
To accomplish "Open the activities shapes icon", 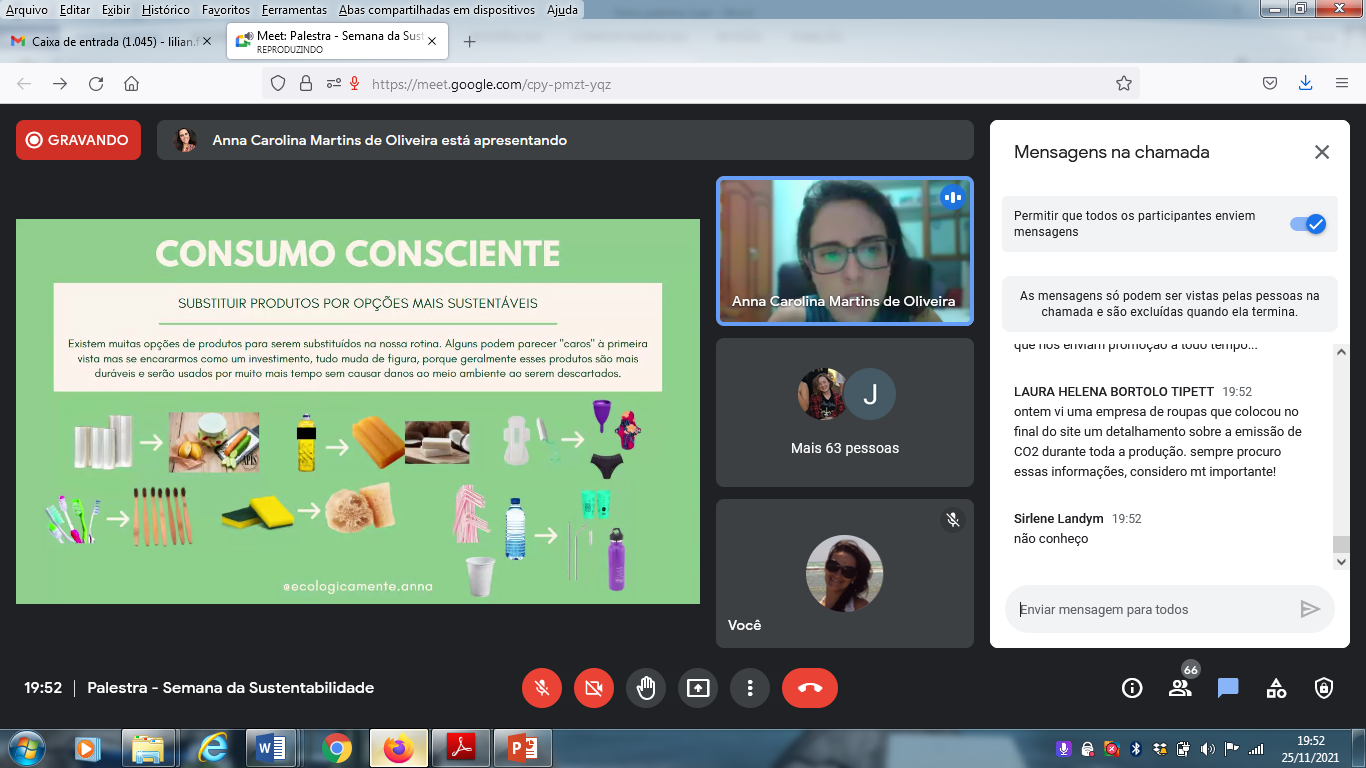I will (1276, 688).
